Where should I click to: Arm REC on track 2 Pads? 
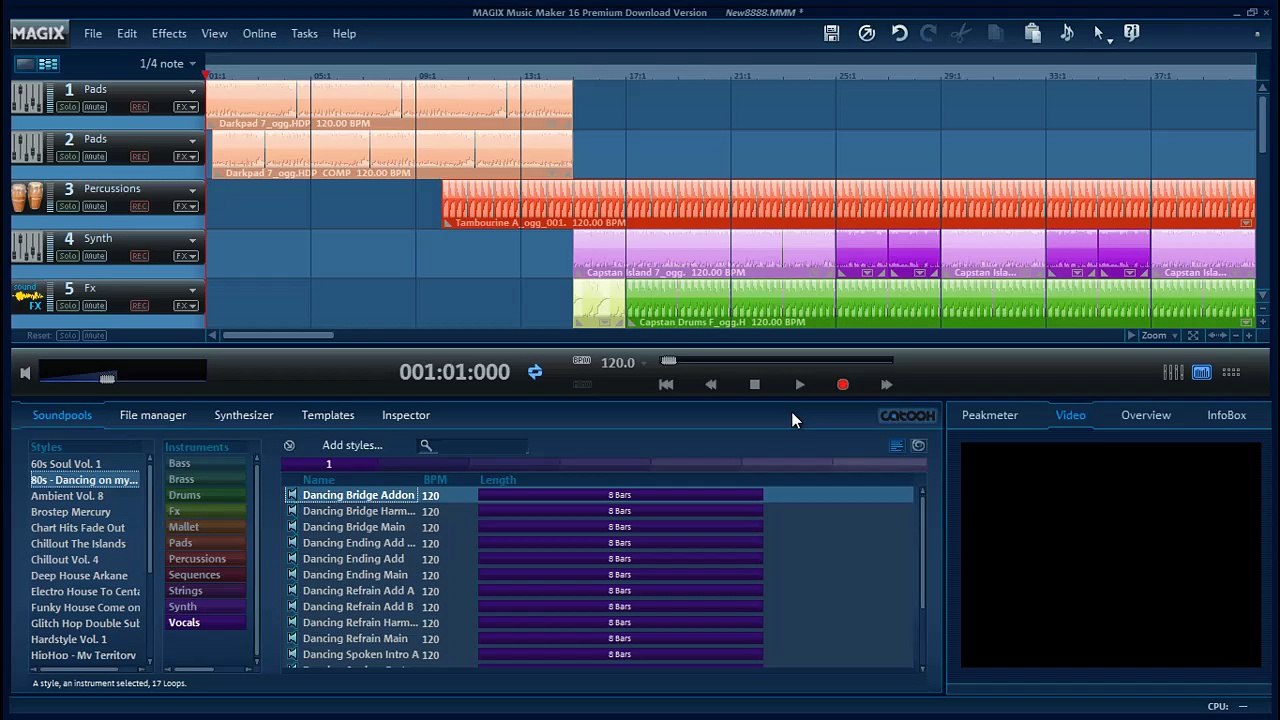coord(139,157)
